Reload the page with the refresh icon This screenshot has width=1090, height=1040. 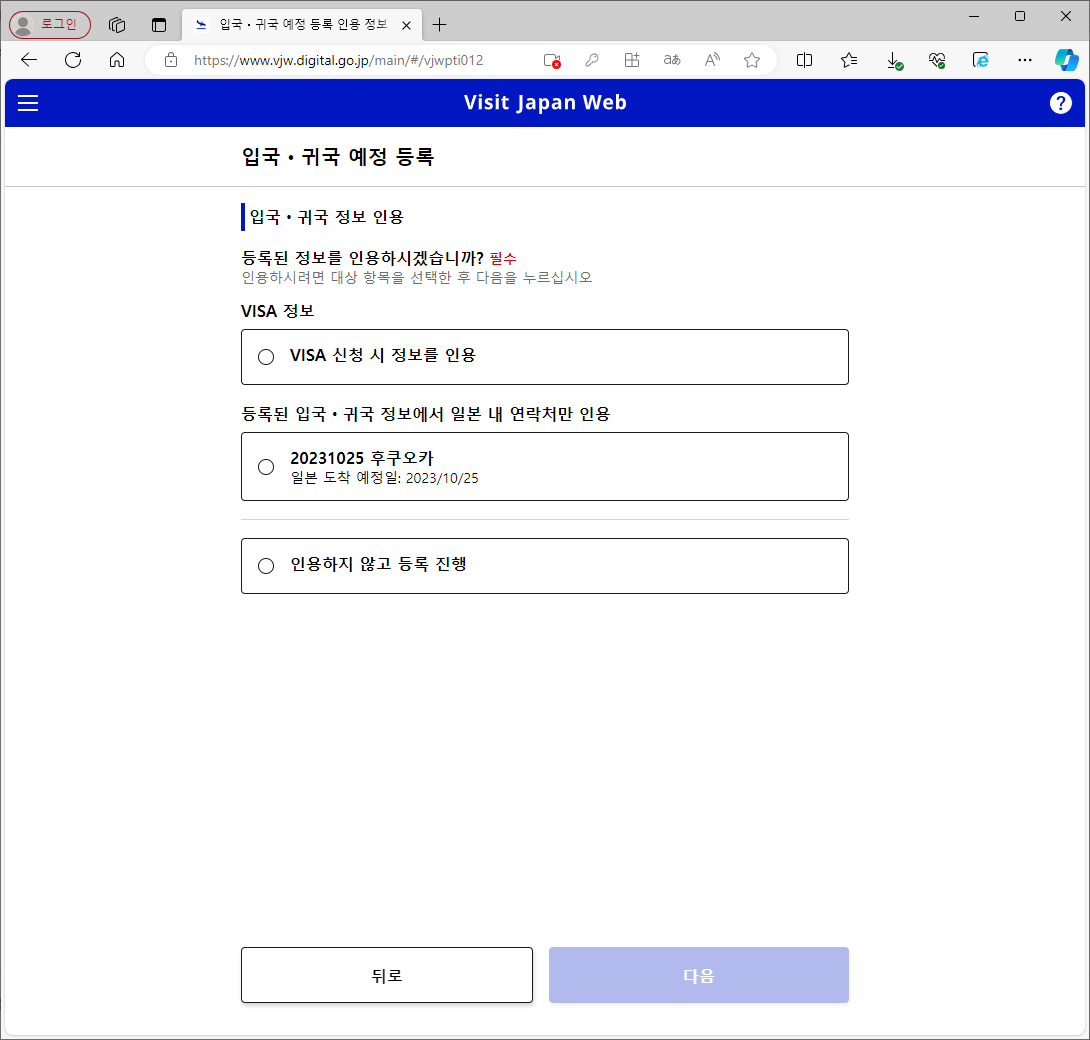pos(73,60)
